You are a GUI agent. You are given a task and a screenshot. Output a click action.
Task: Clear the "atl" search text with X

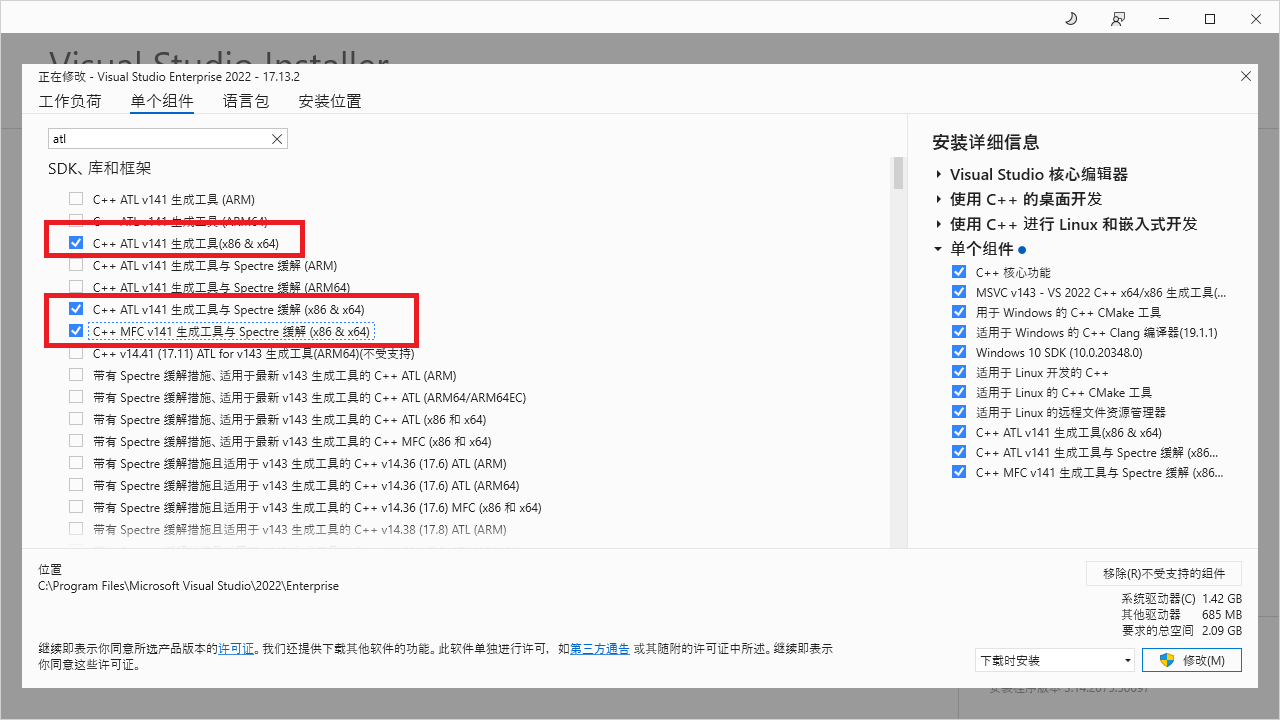[x=277, y=139]
